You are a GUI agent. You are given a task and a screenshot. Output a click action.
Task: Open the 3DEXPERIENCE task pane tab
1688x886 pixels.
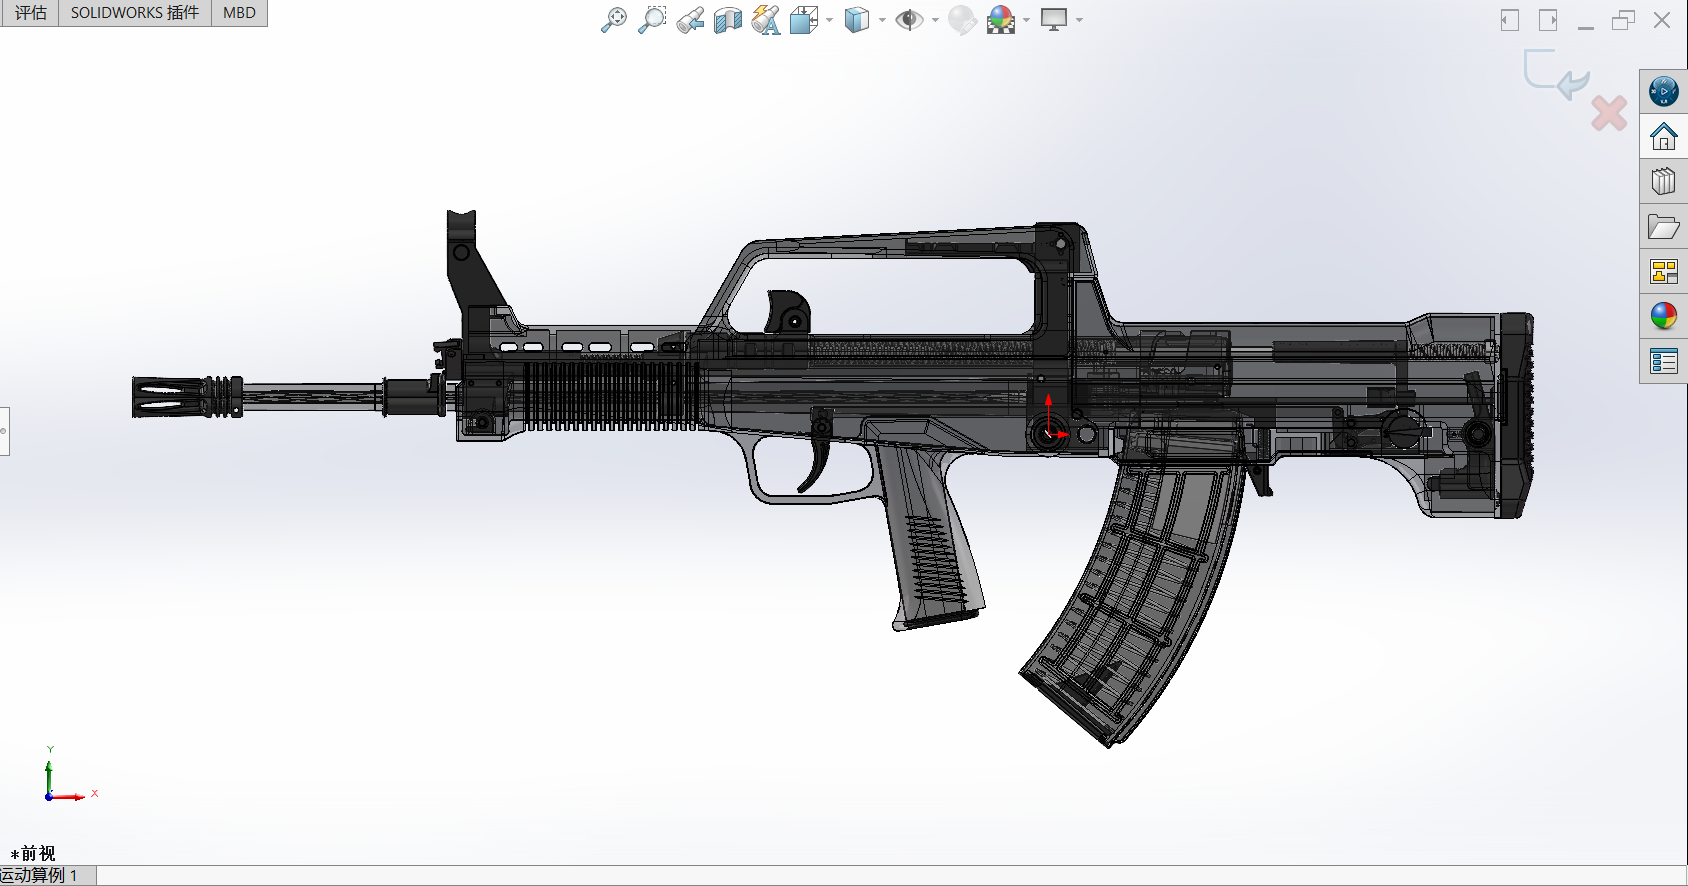tap(1664, 92)
